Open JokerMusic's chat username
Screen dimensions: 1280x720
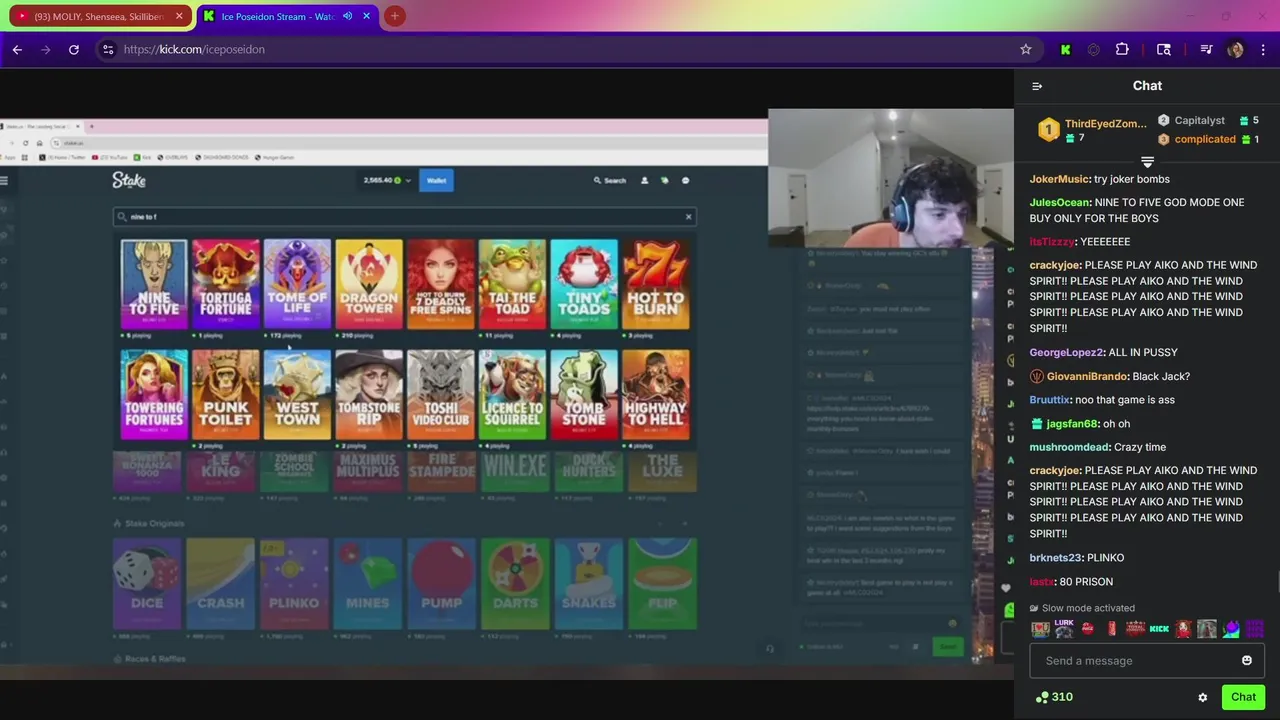[x=1059, y=179]
